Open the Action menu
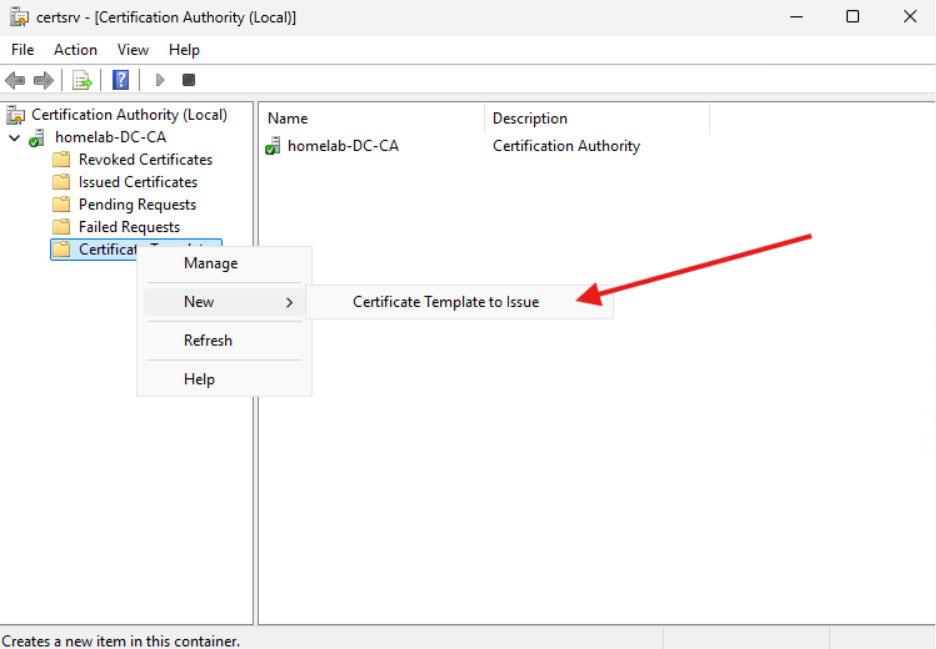936x649 pixels. click(x=75, y=49)
